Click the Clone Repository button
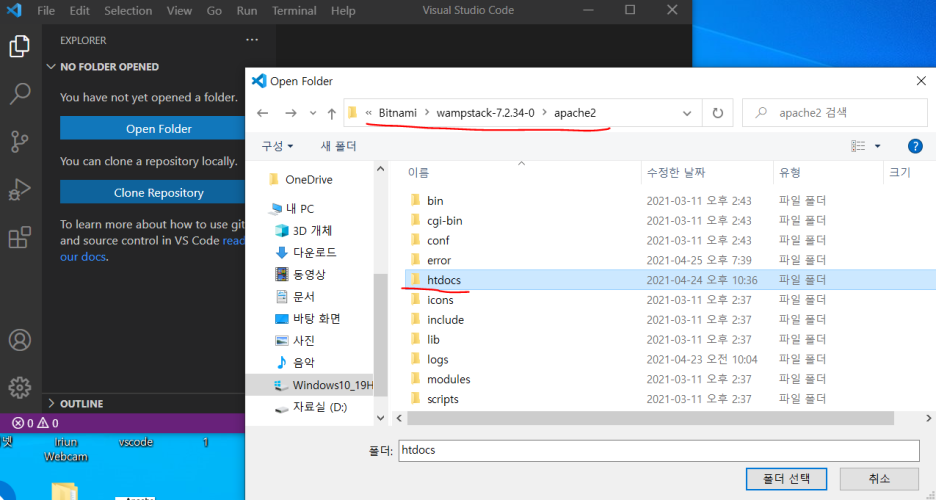The width and height of the screenshot is (936, 500). tap(153, 193)
